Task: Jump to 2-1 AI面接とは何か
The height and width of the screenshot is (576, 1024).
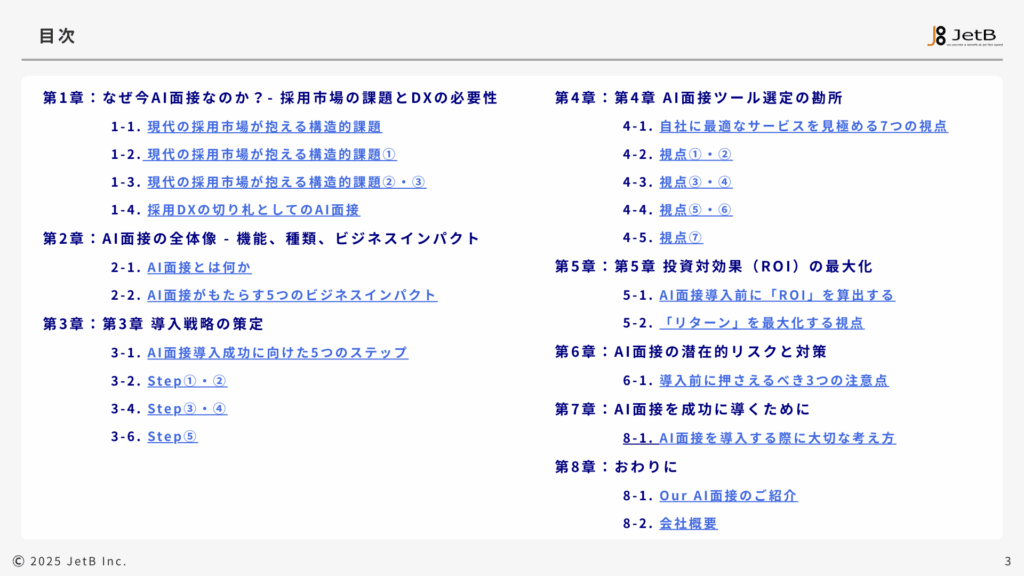Action: click(x=199, y=268)
